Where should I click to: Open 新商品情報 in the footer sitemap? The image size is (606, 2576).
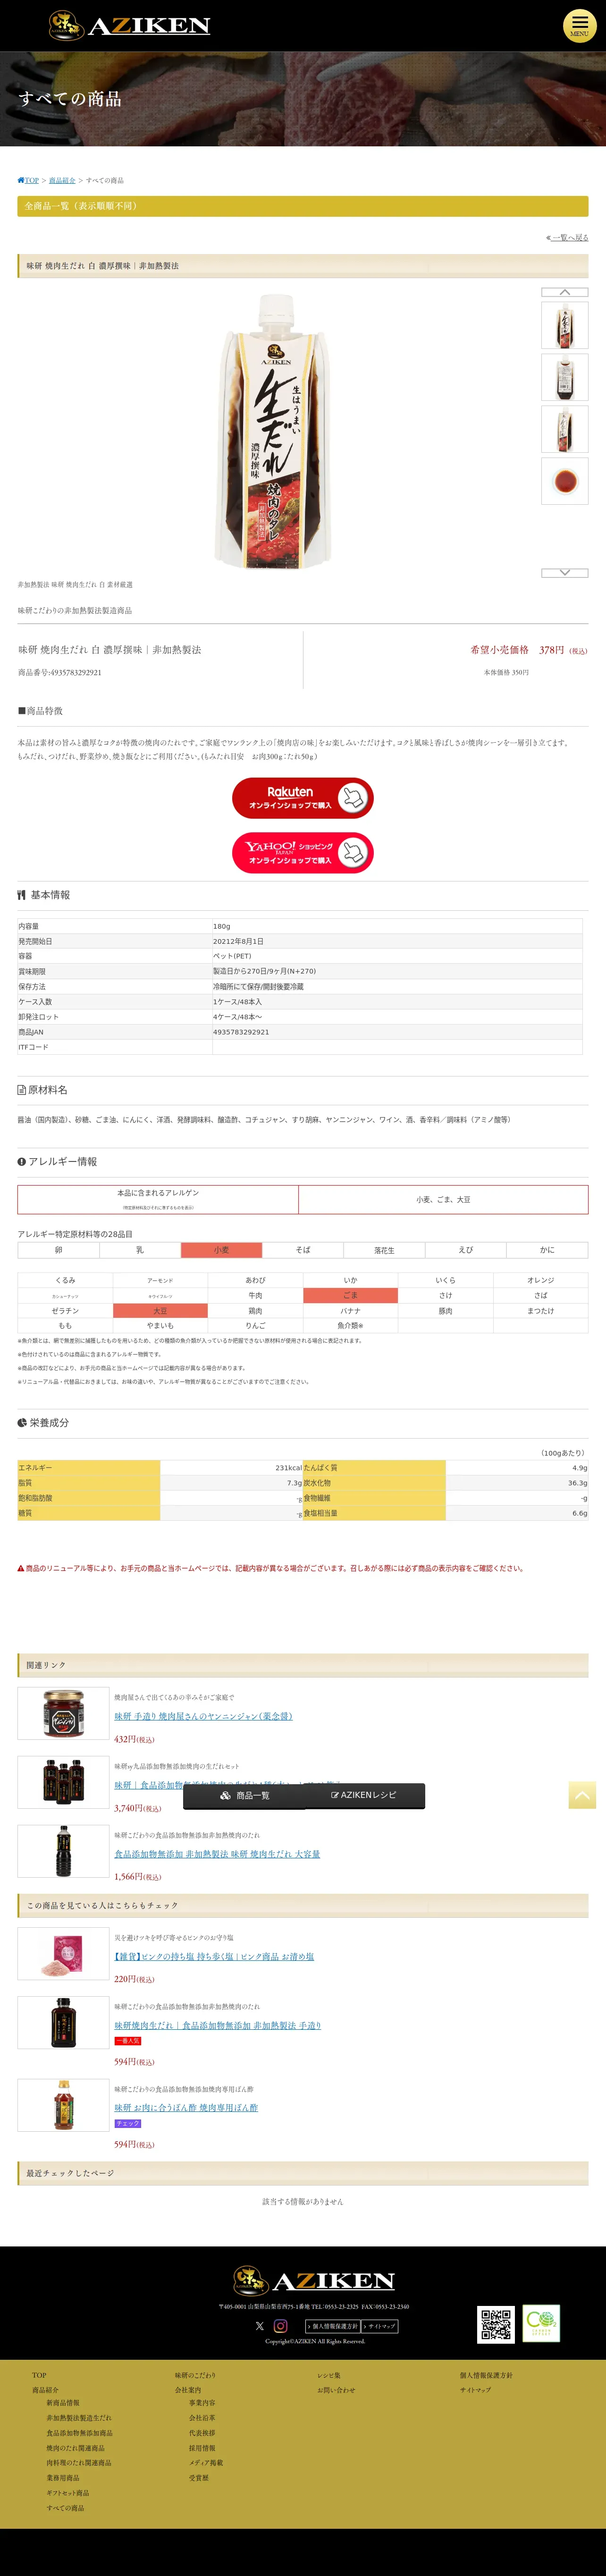coord(63,2403)
